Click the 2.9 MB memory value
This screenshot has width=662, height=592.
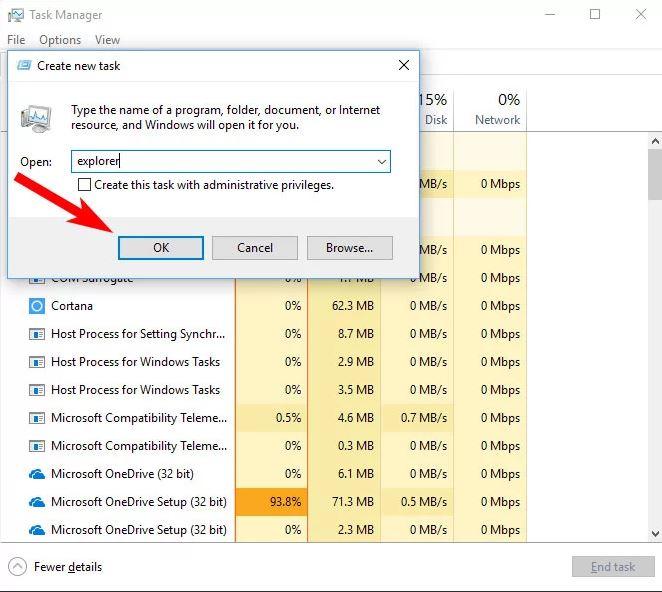(355, 362)
